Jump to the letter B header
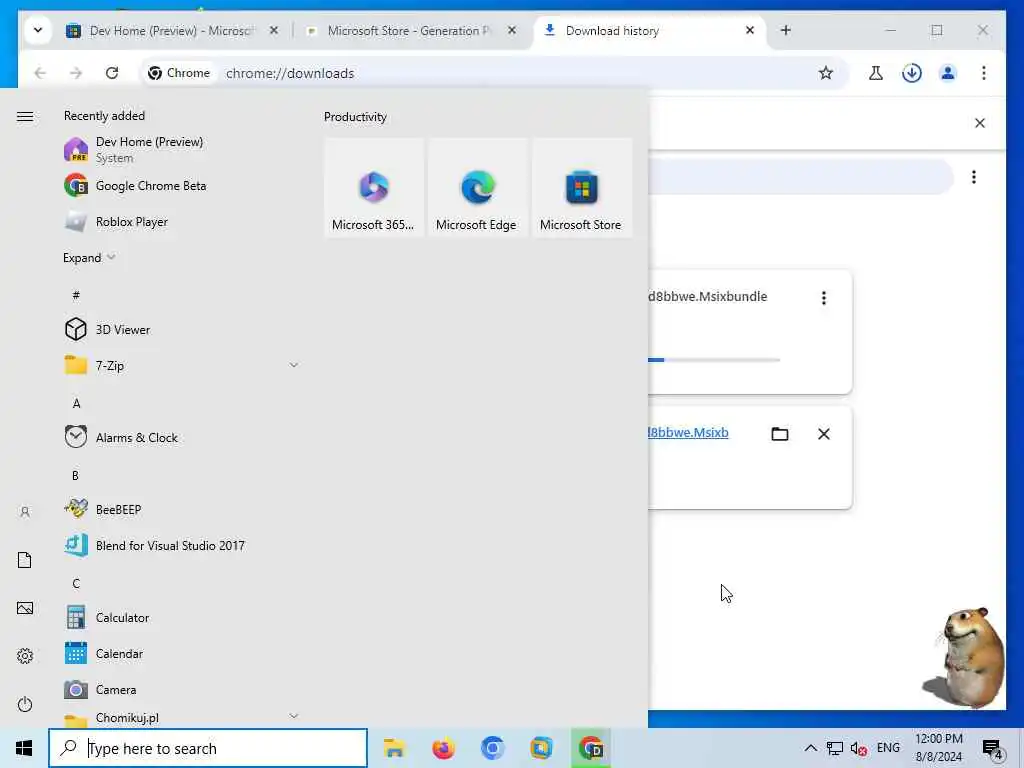 (76, 475)
